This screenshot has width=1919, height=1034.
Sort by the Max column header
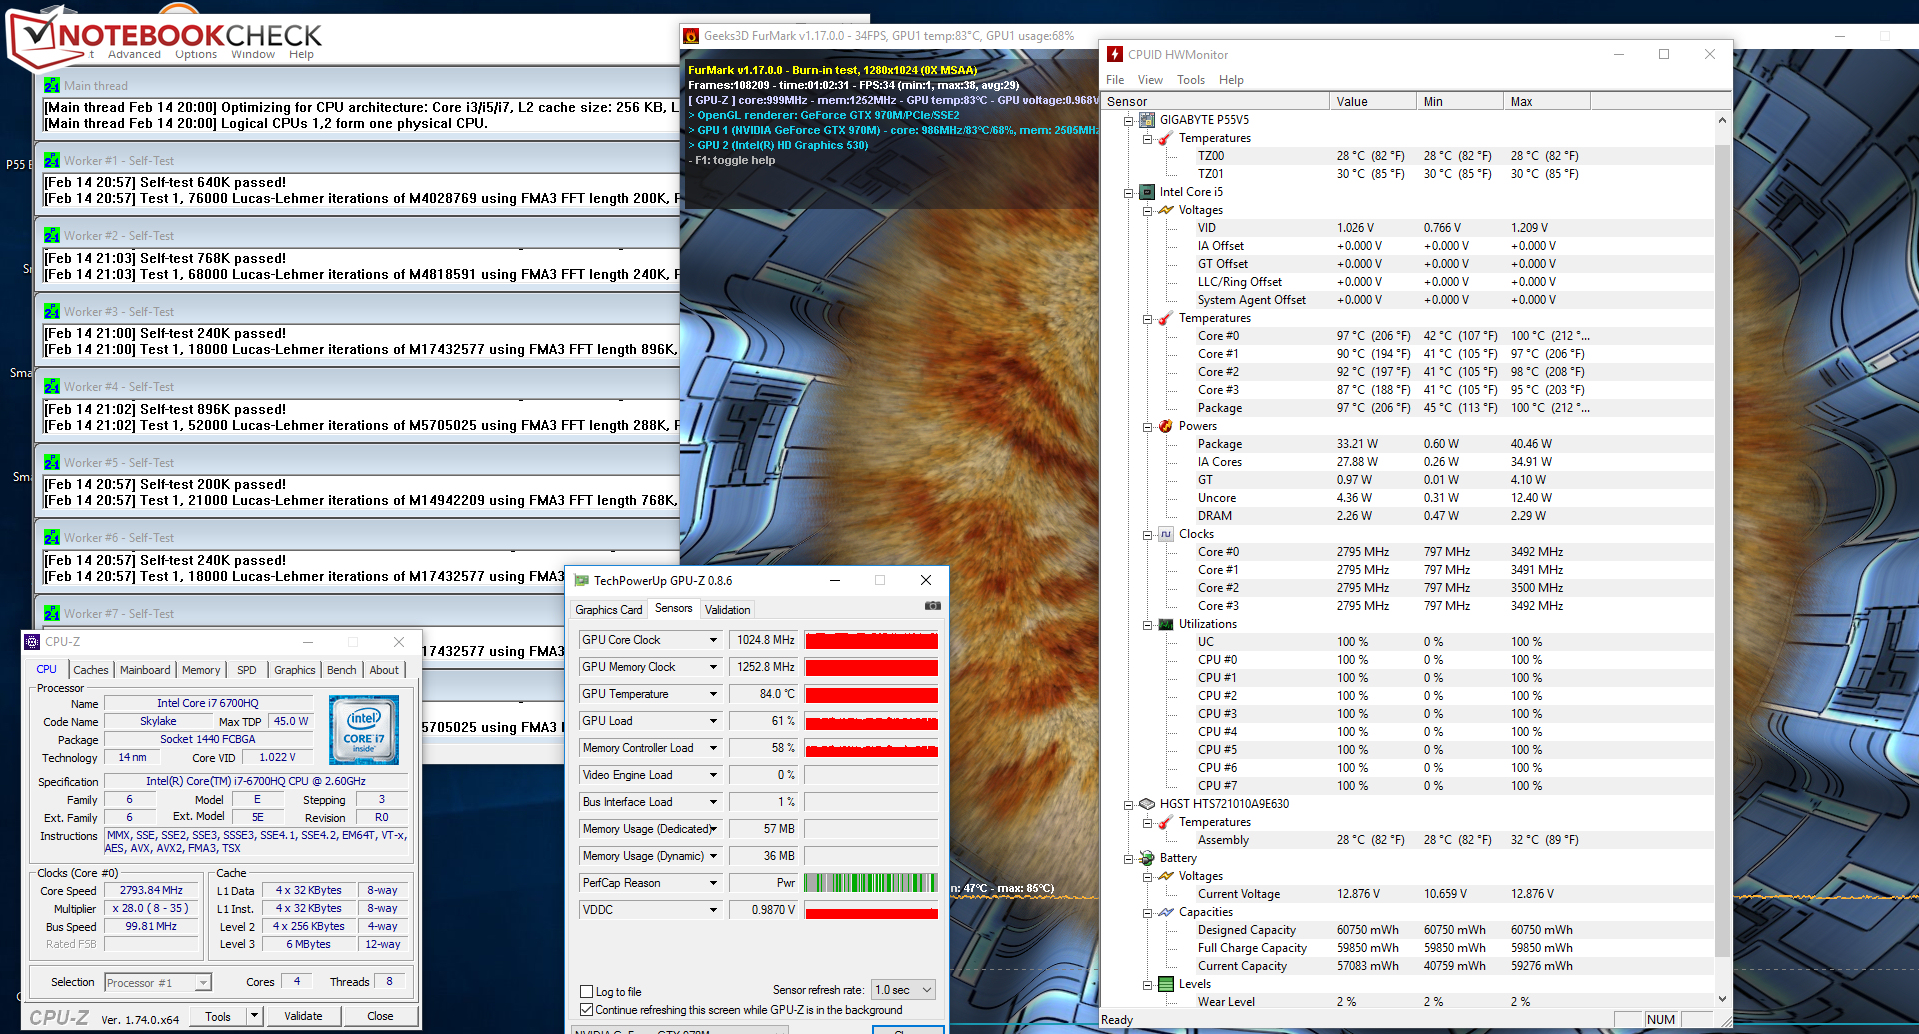click(1546, 101)
